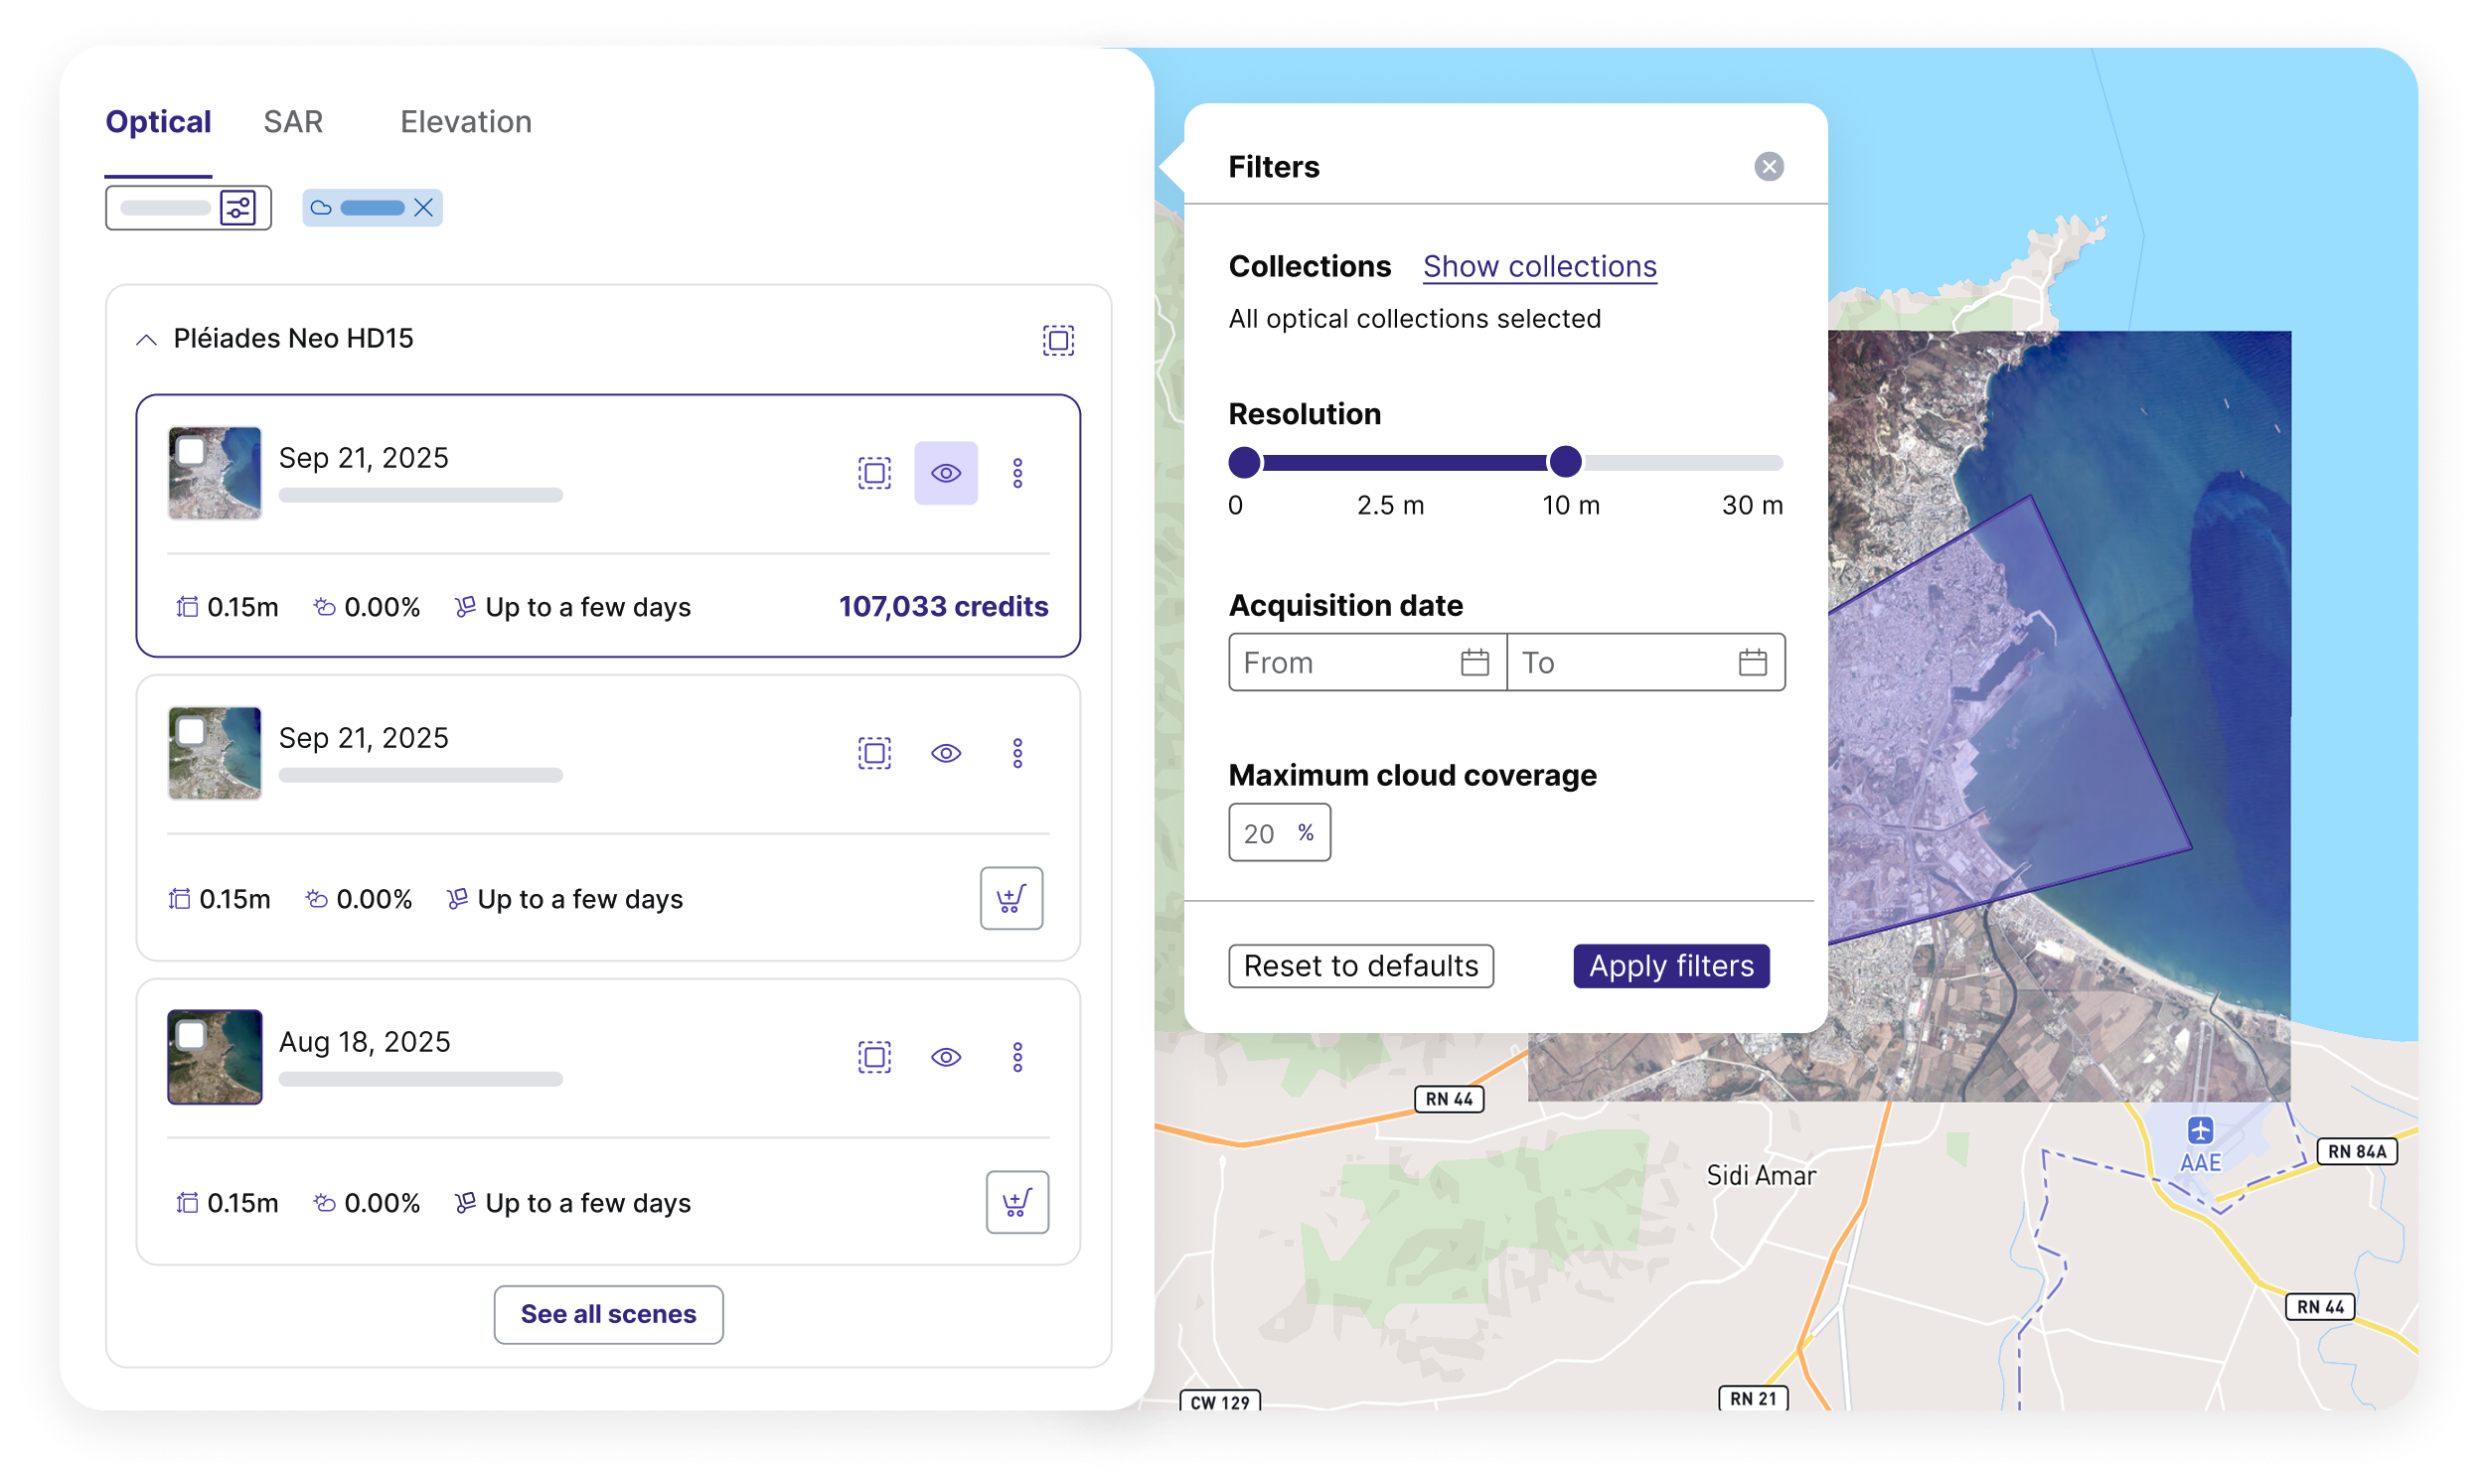
Task: Open calendar picker in To date field
Action: [x=1752, y=662]
